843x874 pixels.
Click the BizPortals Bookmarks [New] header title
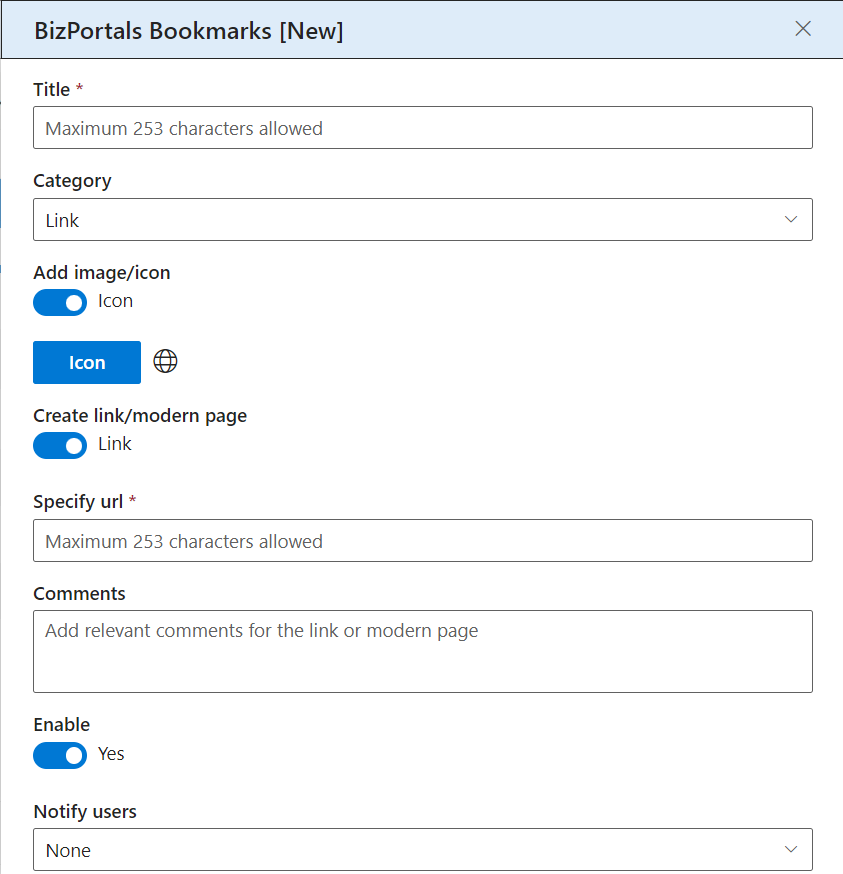(188, 31)
